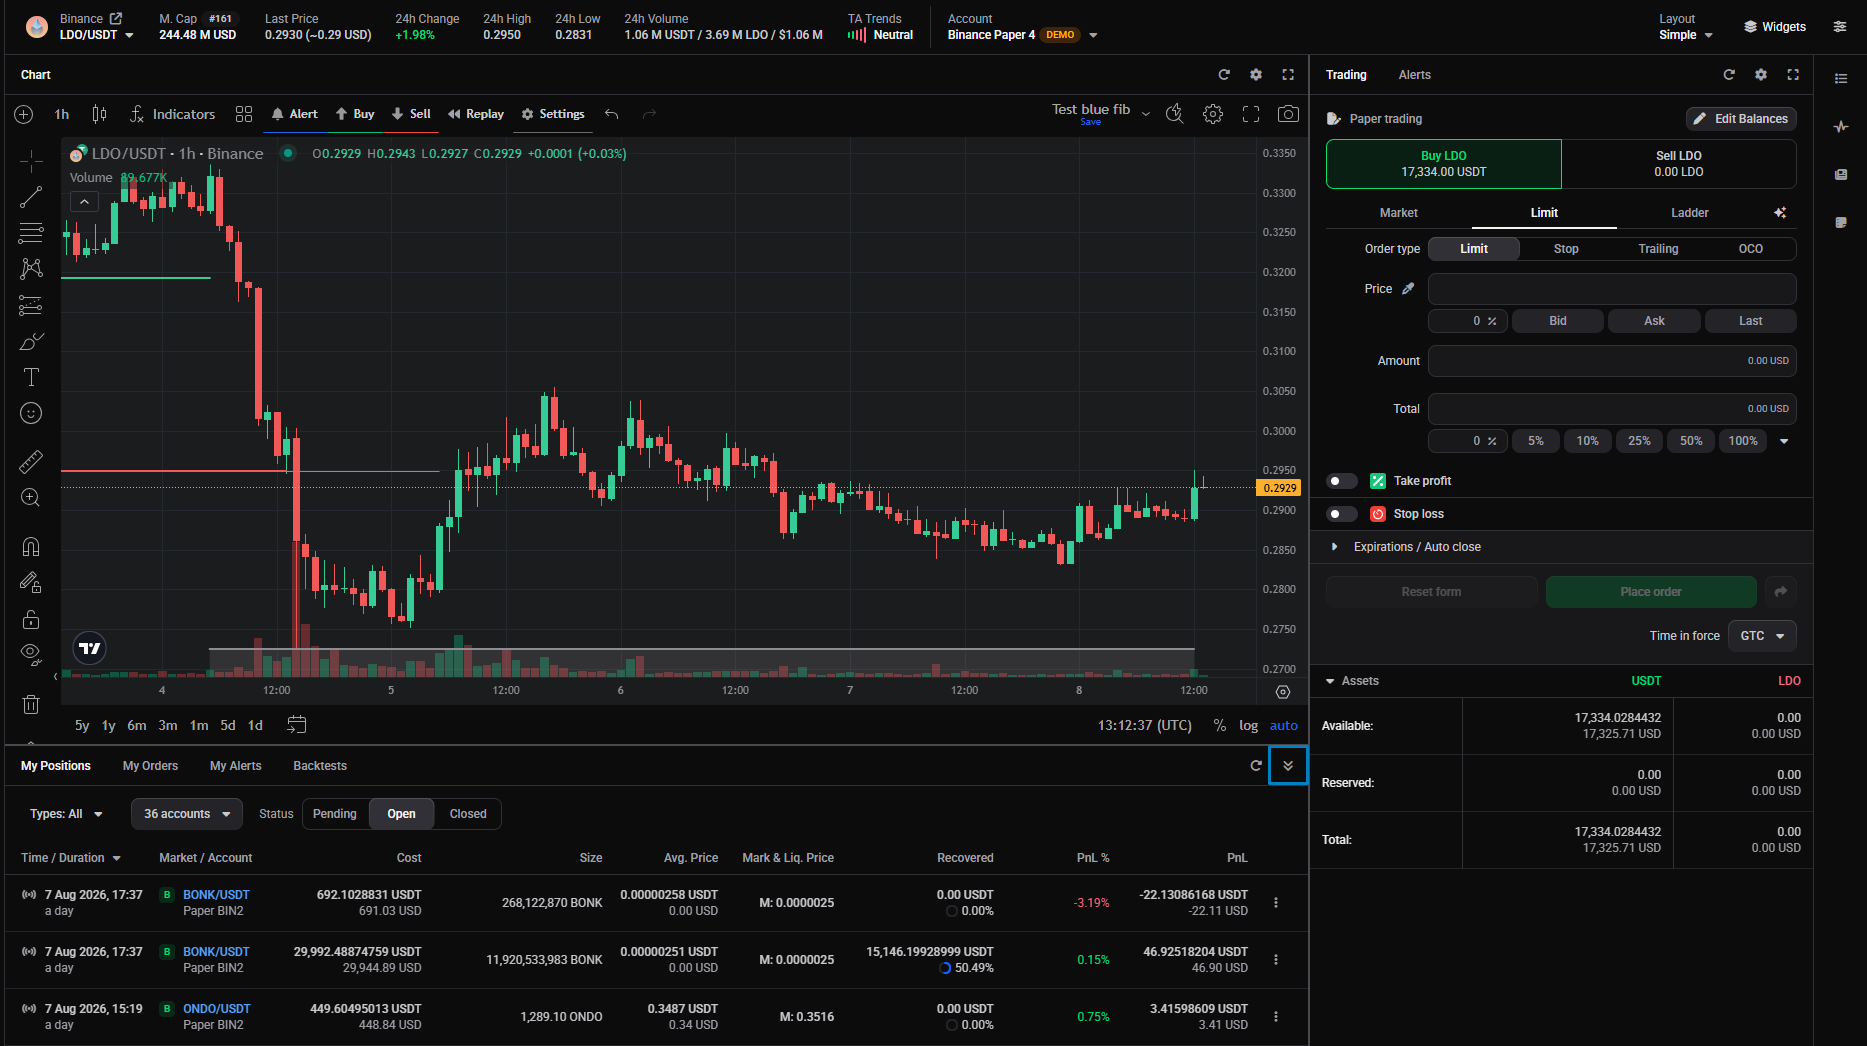The height and width of the screenshot is (1046, 1867).
Task: Enable the Stop loss switch
Action: coord(1341,514)
